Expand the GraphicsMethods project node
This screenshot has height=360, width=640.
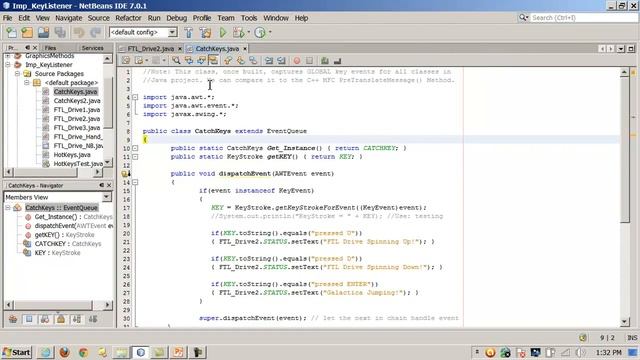coord(8,56)
